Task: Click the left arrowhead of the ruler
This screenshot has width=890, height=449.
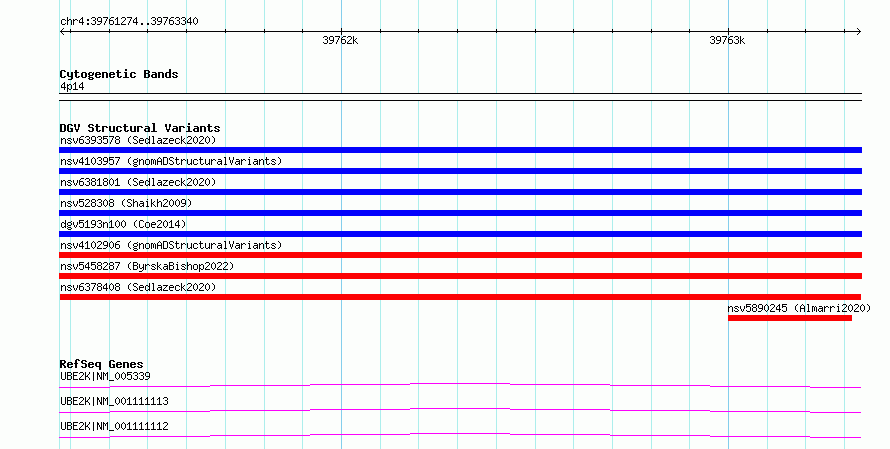Action: [x=64, y=32]
